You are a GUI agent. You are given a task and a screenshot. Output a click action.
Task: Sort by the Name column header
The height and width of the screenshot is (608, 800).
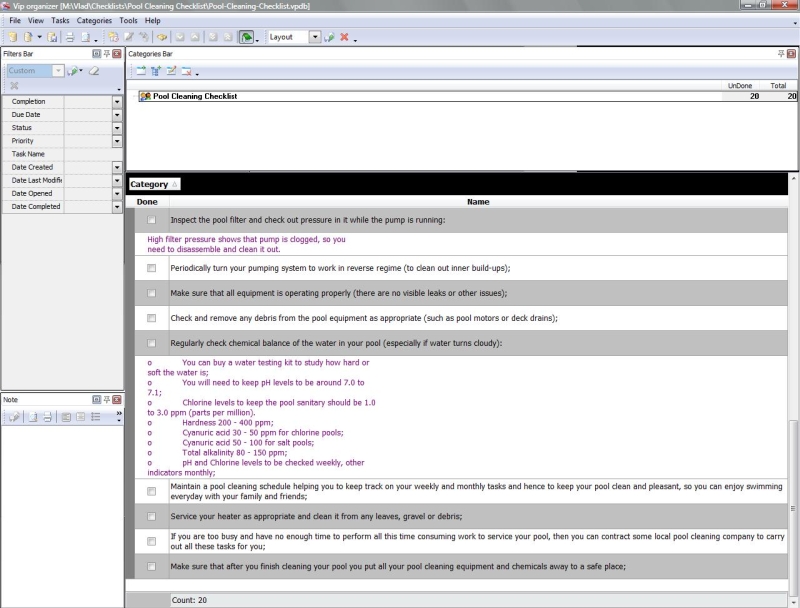[478, 202]
